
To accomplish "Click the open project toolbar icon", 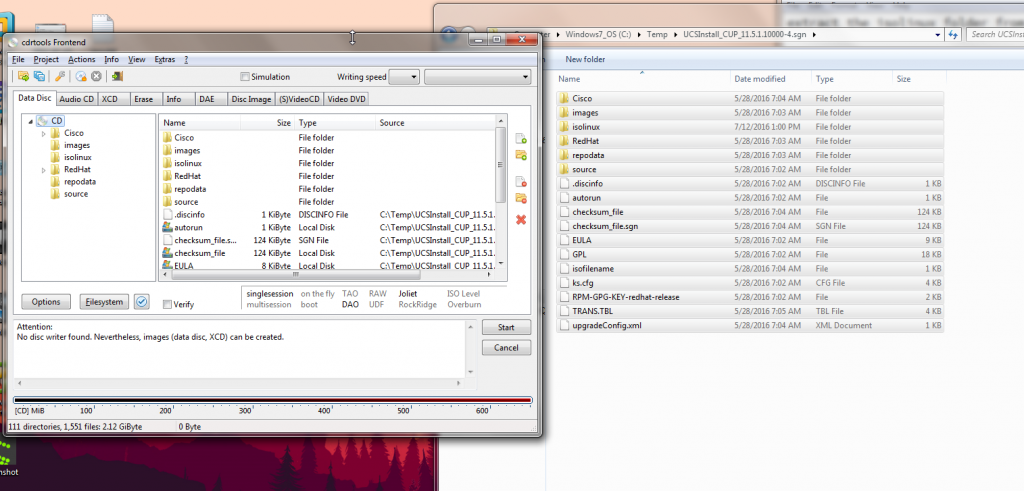I will click(x=24, y=76).
